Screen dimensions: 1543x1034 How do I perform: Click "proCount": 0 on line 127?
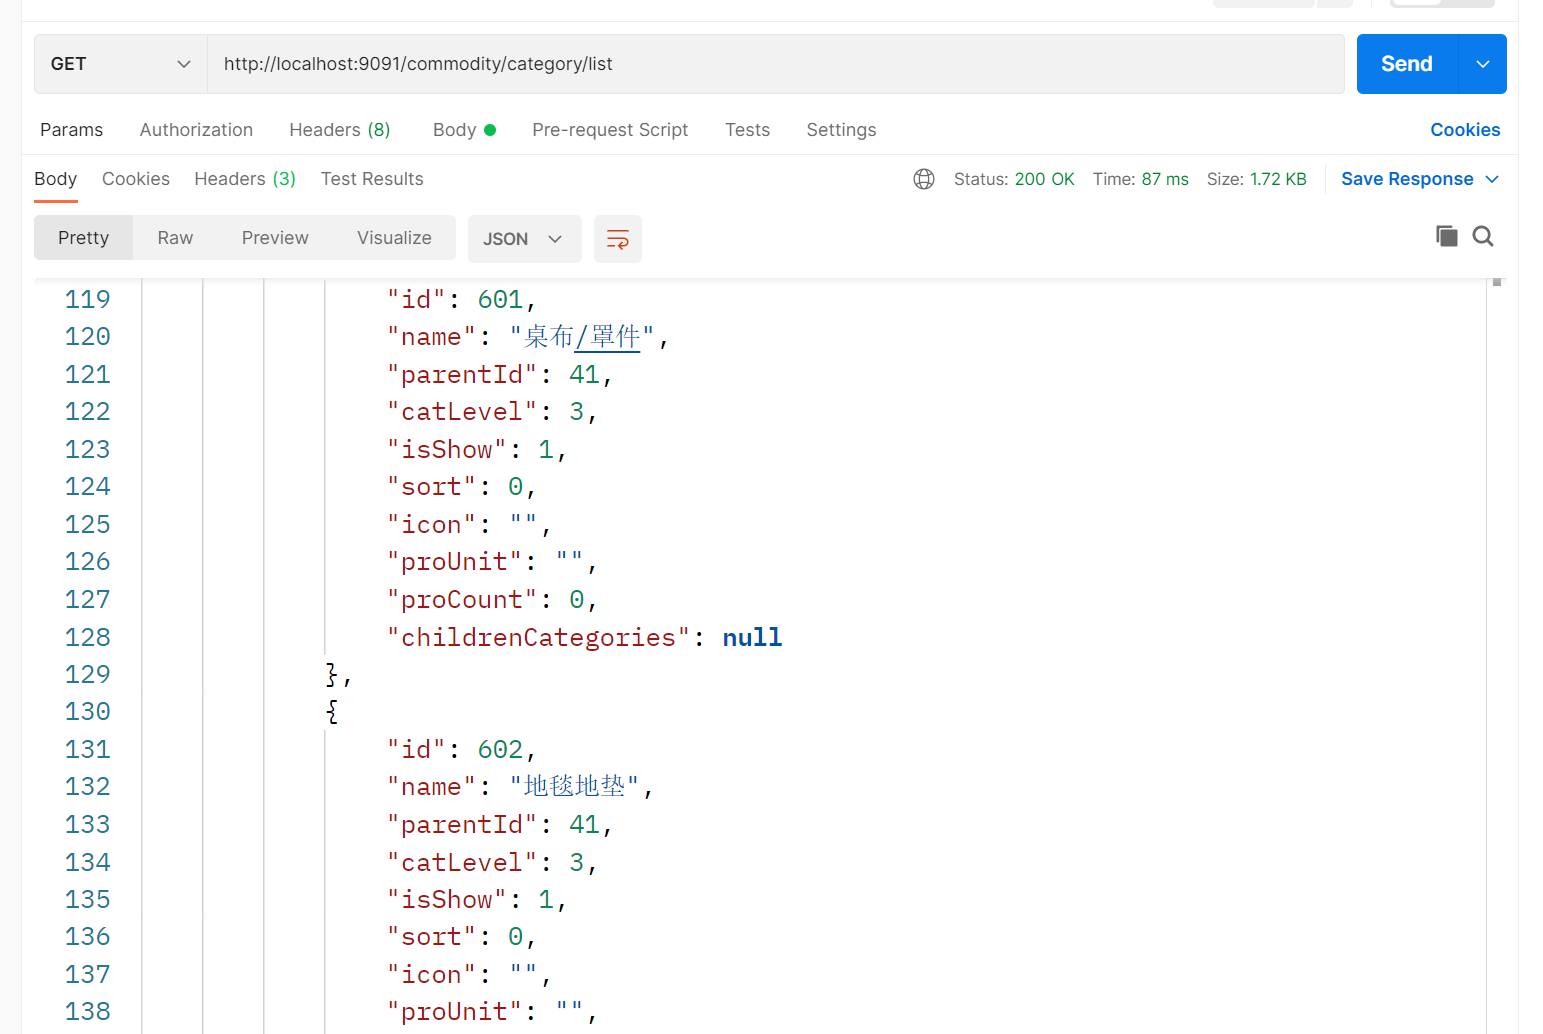[493, 599]
